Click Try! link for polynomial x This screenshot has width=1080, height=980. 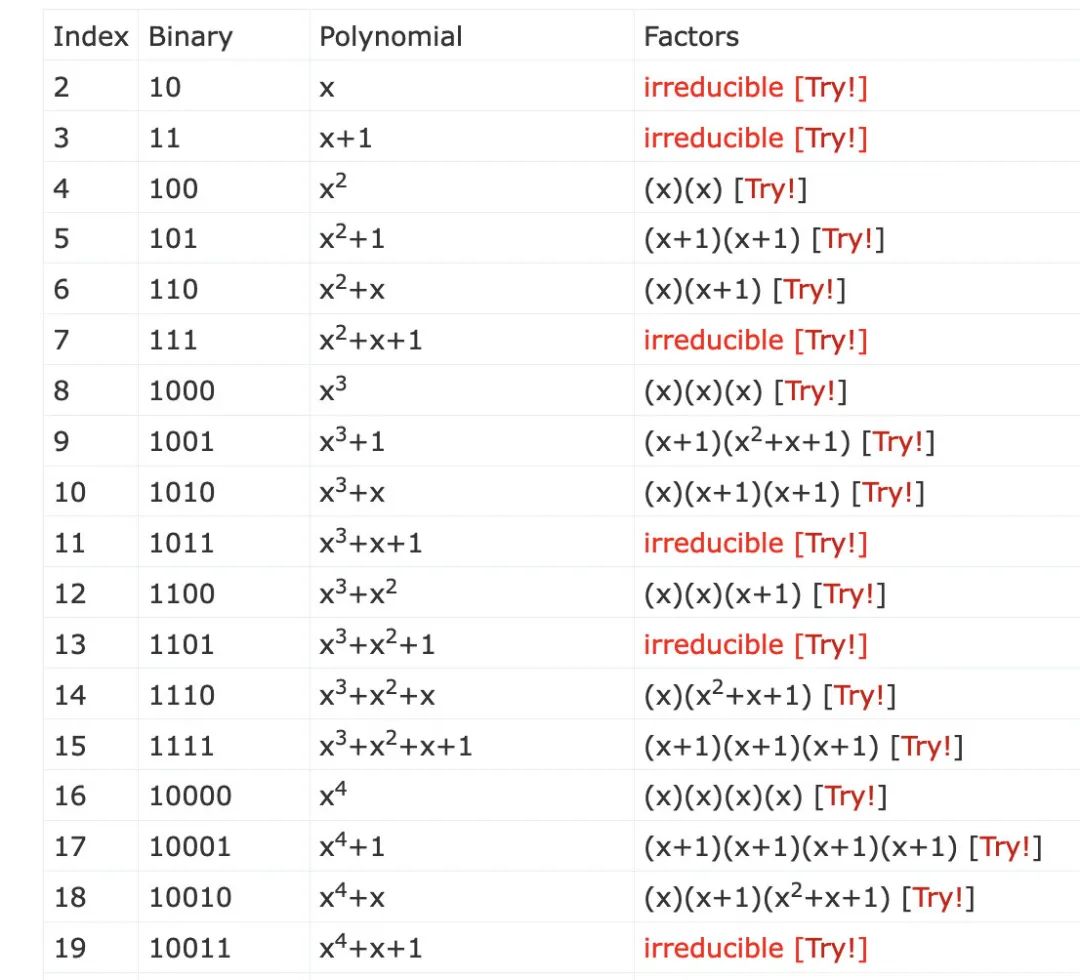pos(830,88)
